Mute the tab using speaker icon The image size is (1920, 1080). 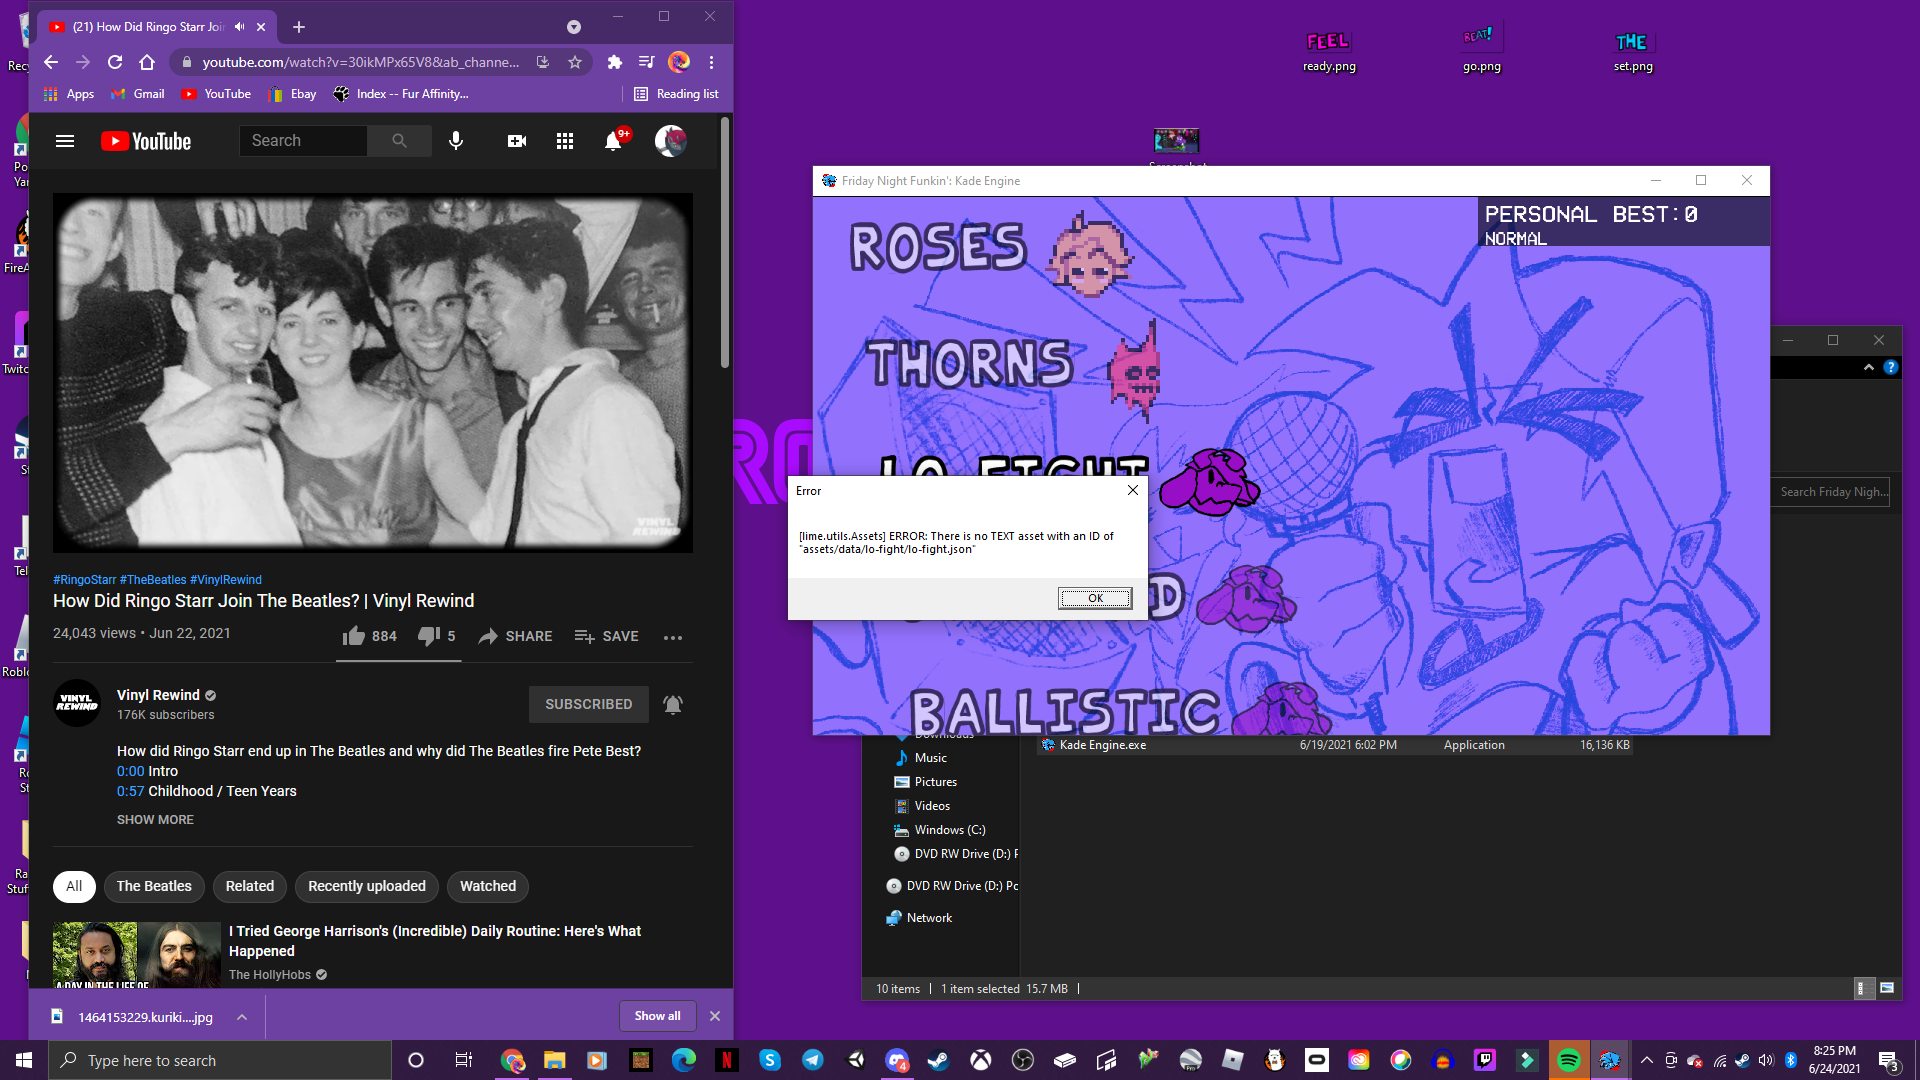240,27
